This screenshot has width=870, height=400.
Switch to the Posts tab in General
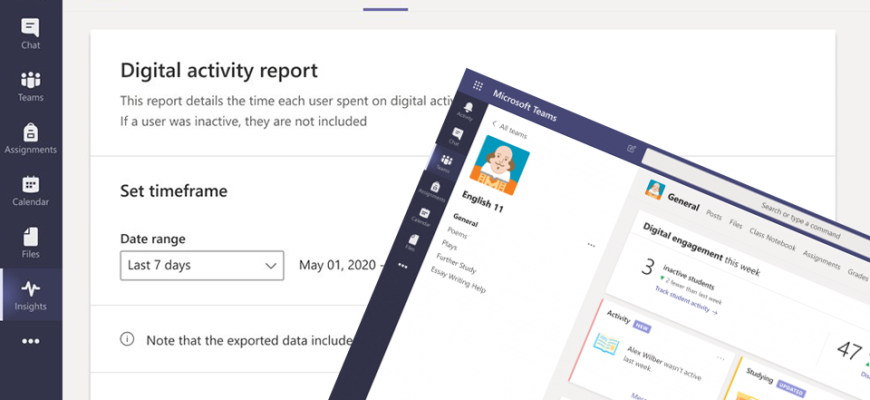(714, 213)
